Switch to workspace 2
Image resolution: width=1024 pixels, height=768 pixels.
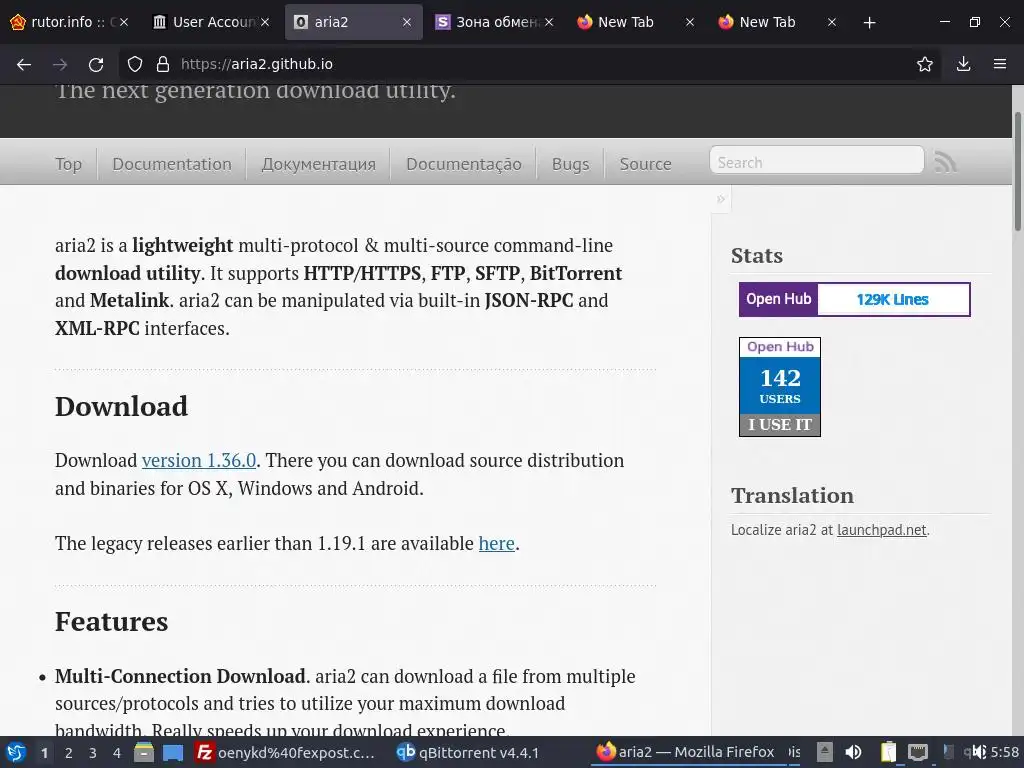(x=69, y=753)
